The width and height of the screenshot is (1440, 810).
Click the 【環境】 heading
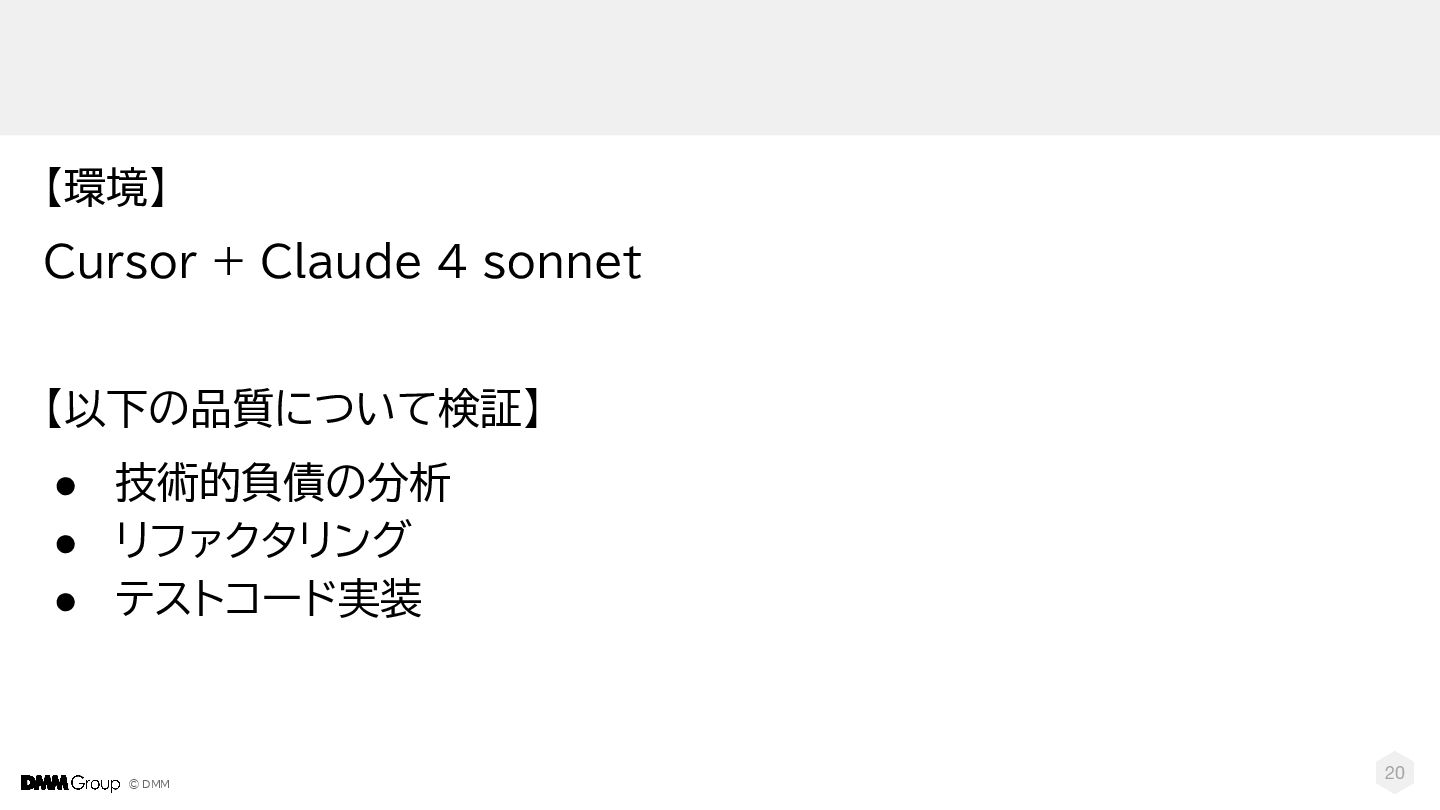[x=105, y=187]
